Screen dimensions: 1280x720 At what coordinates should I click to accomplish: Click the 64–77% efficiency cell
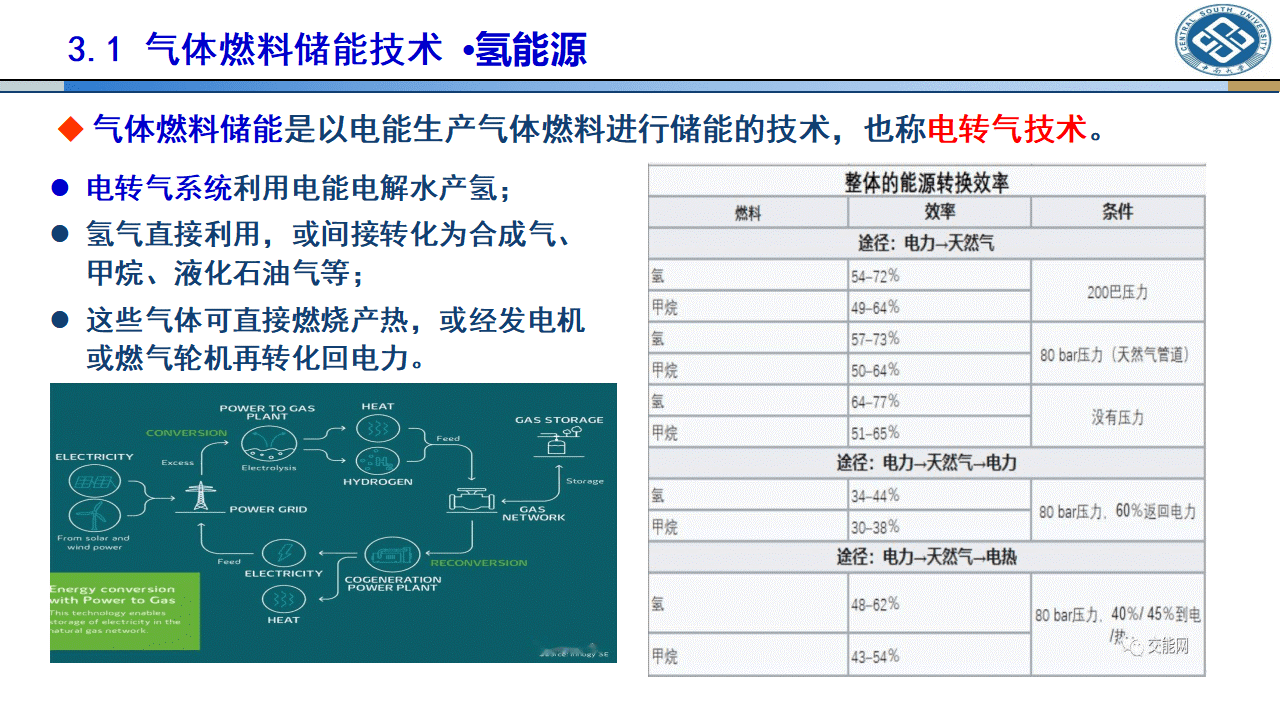pos(939,401)
